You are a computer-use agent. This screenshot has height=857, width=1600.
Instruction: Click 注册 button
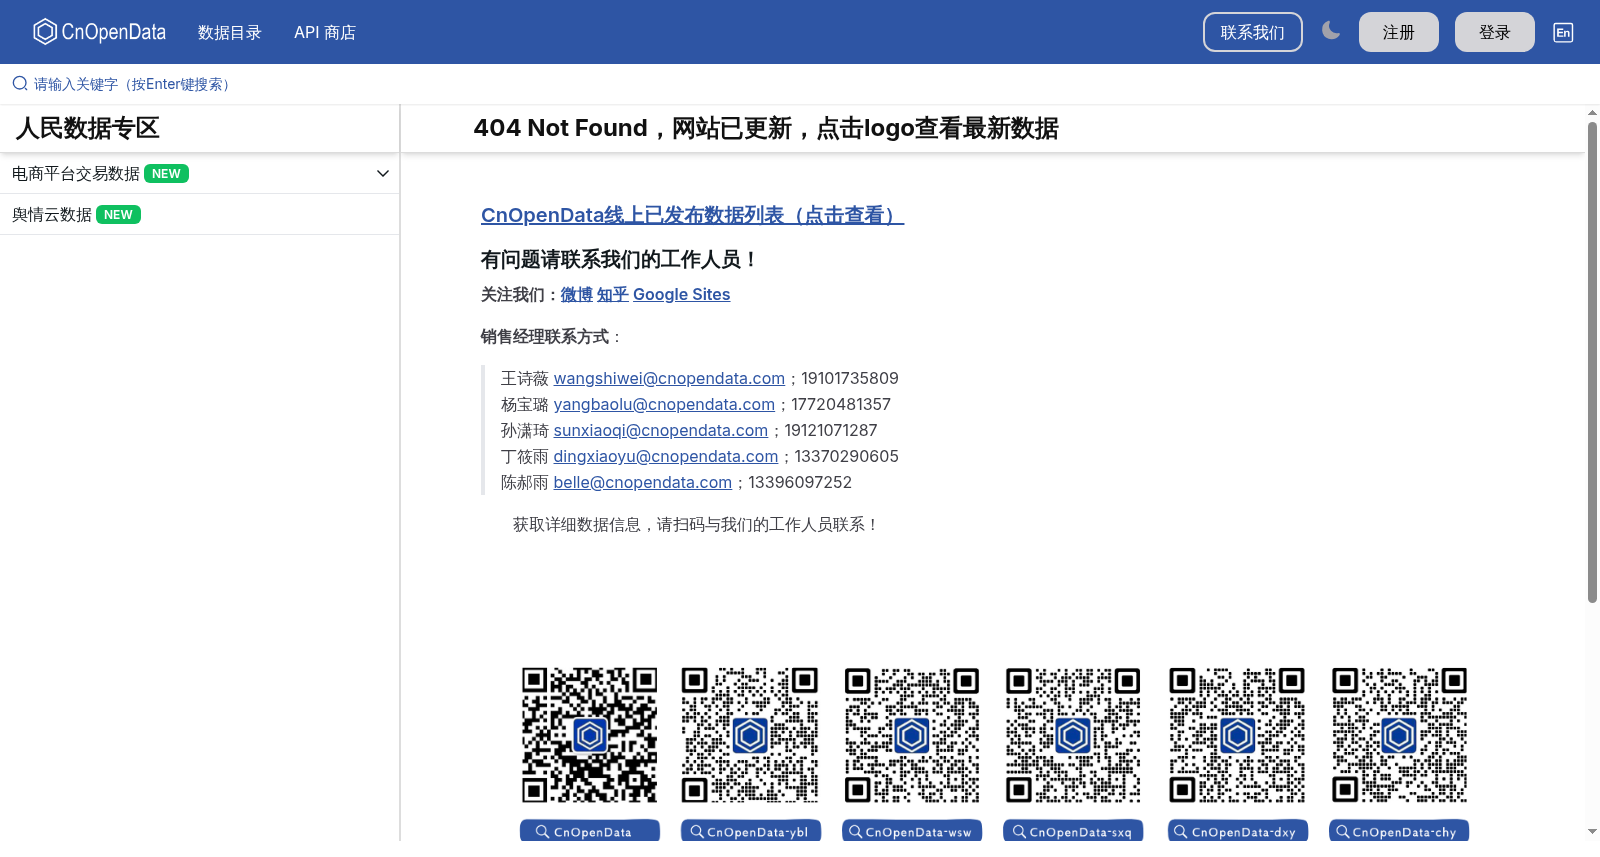point(1399,32)
